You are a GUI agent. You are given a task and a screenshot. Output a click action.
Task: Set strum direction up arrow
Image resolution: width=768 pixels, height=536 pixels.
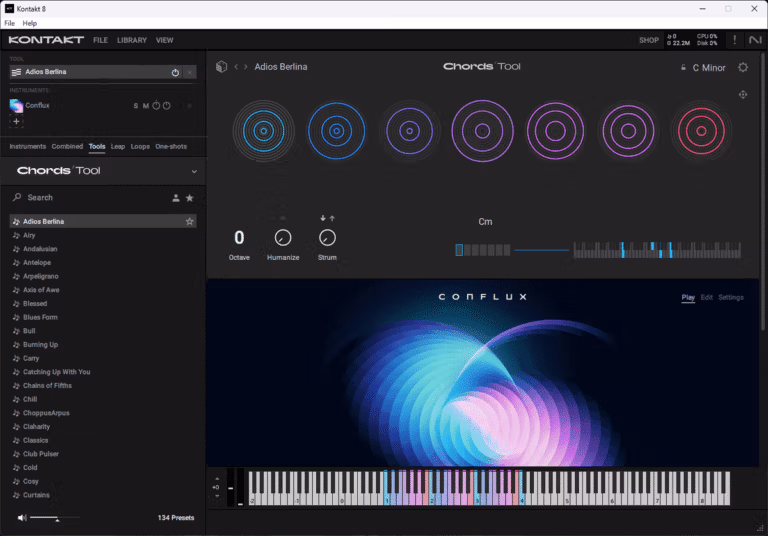pos(332,218)
